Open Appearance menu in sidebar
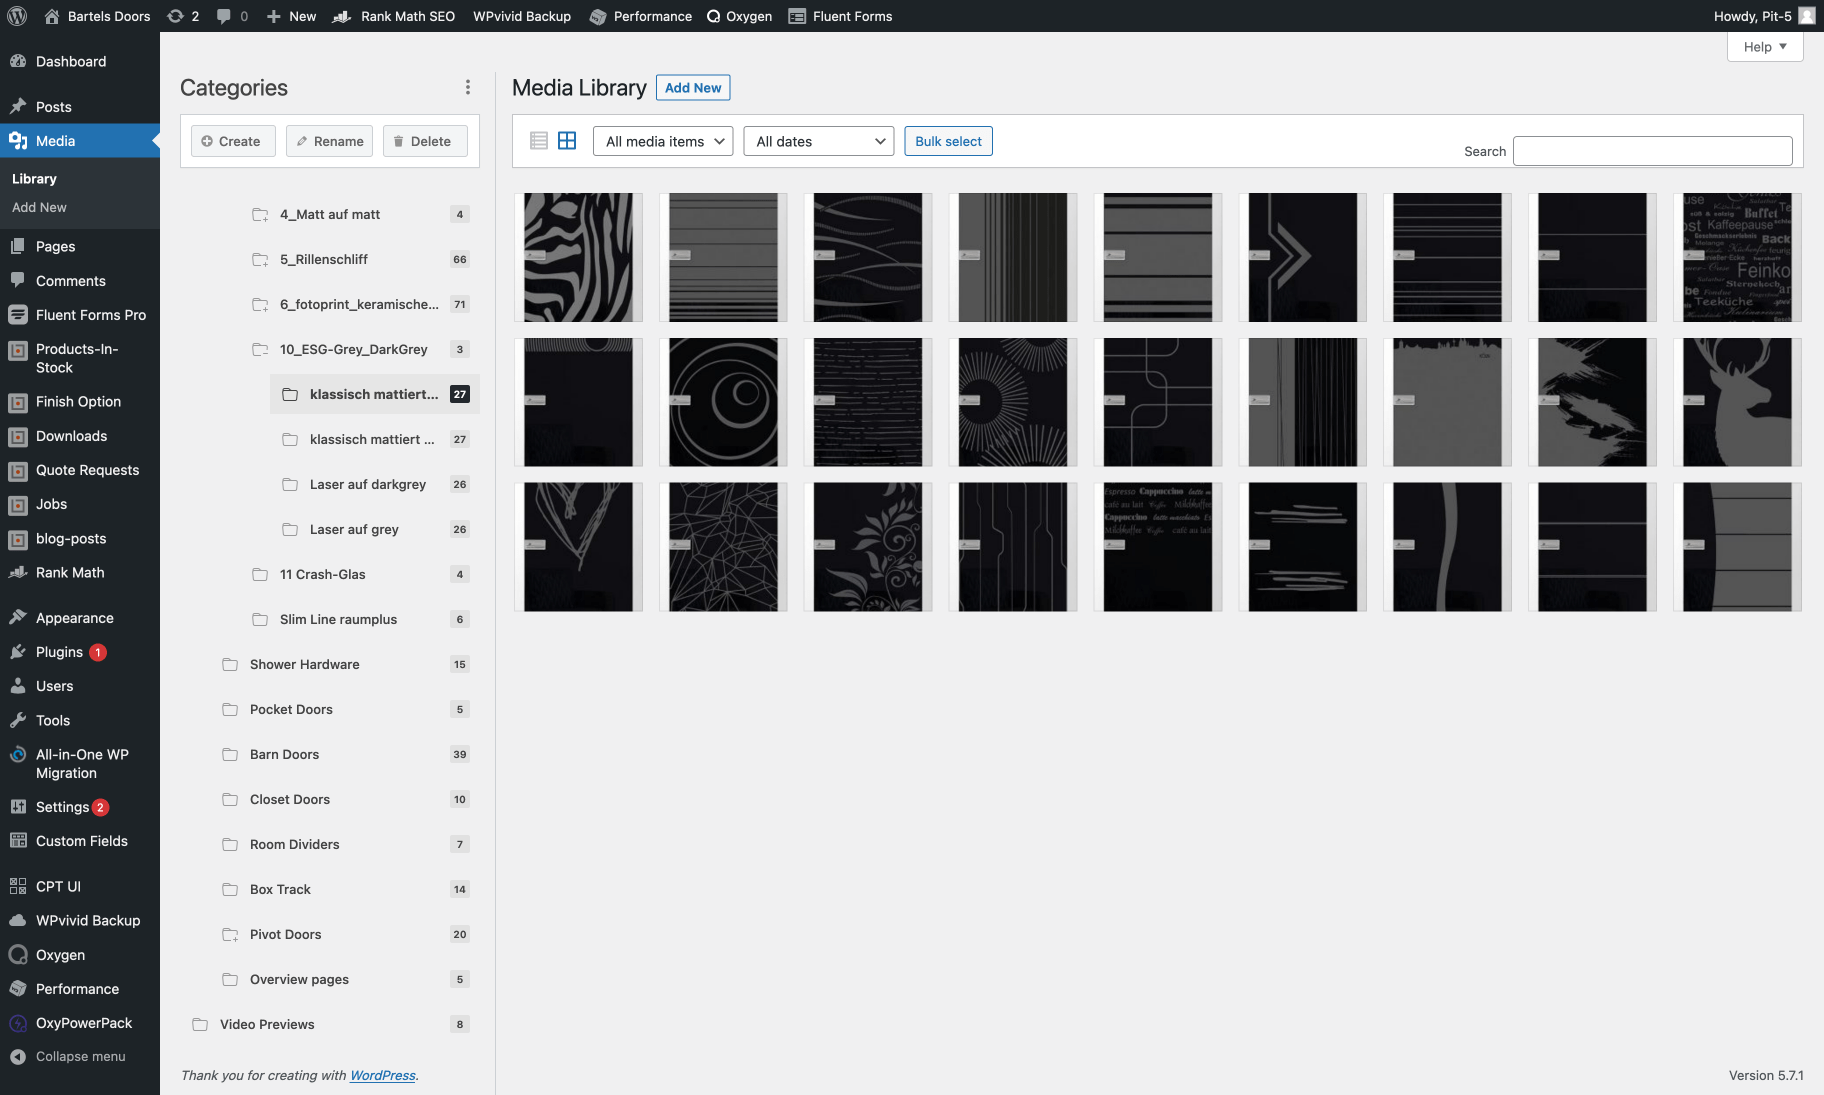This screenshot has height=1095, width=1824. click(x=74, y=618)
